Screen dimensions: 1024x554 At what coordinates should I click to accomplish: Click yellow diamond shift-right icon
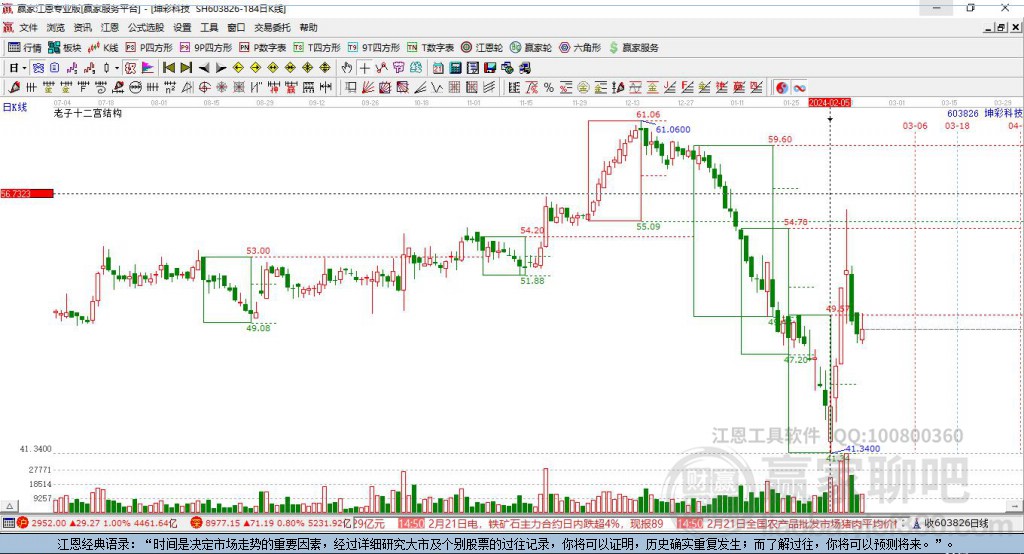coord(255,68)
